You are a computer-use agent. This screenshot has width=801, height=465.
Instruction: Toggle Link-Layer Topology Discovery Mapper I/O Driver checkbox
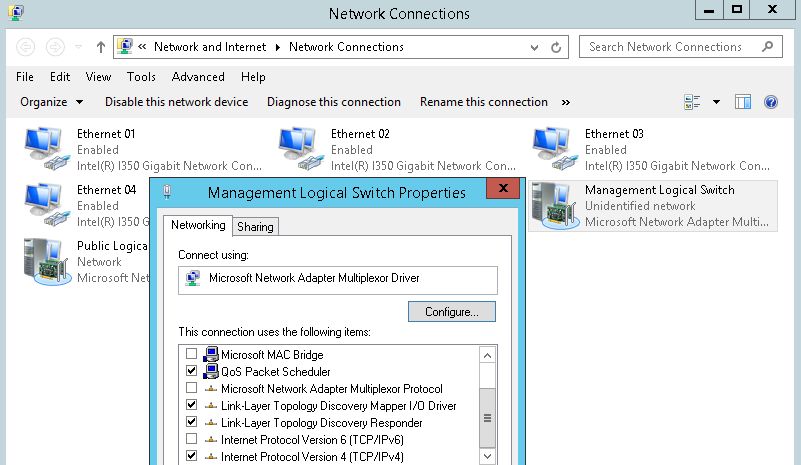pyautogui.click(x=192, y=405)
